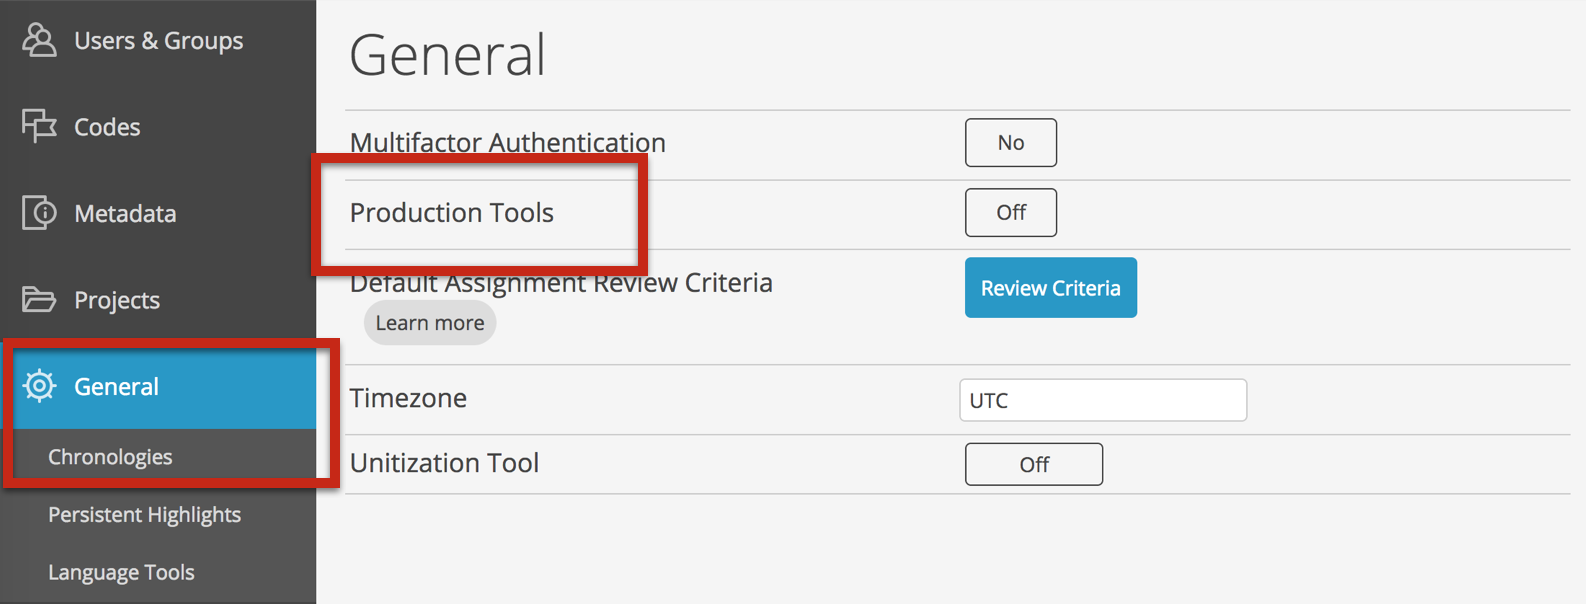
Task: Click the General page heading
Action: [x=447, y=54]
